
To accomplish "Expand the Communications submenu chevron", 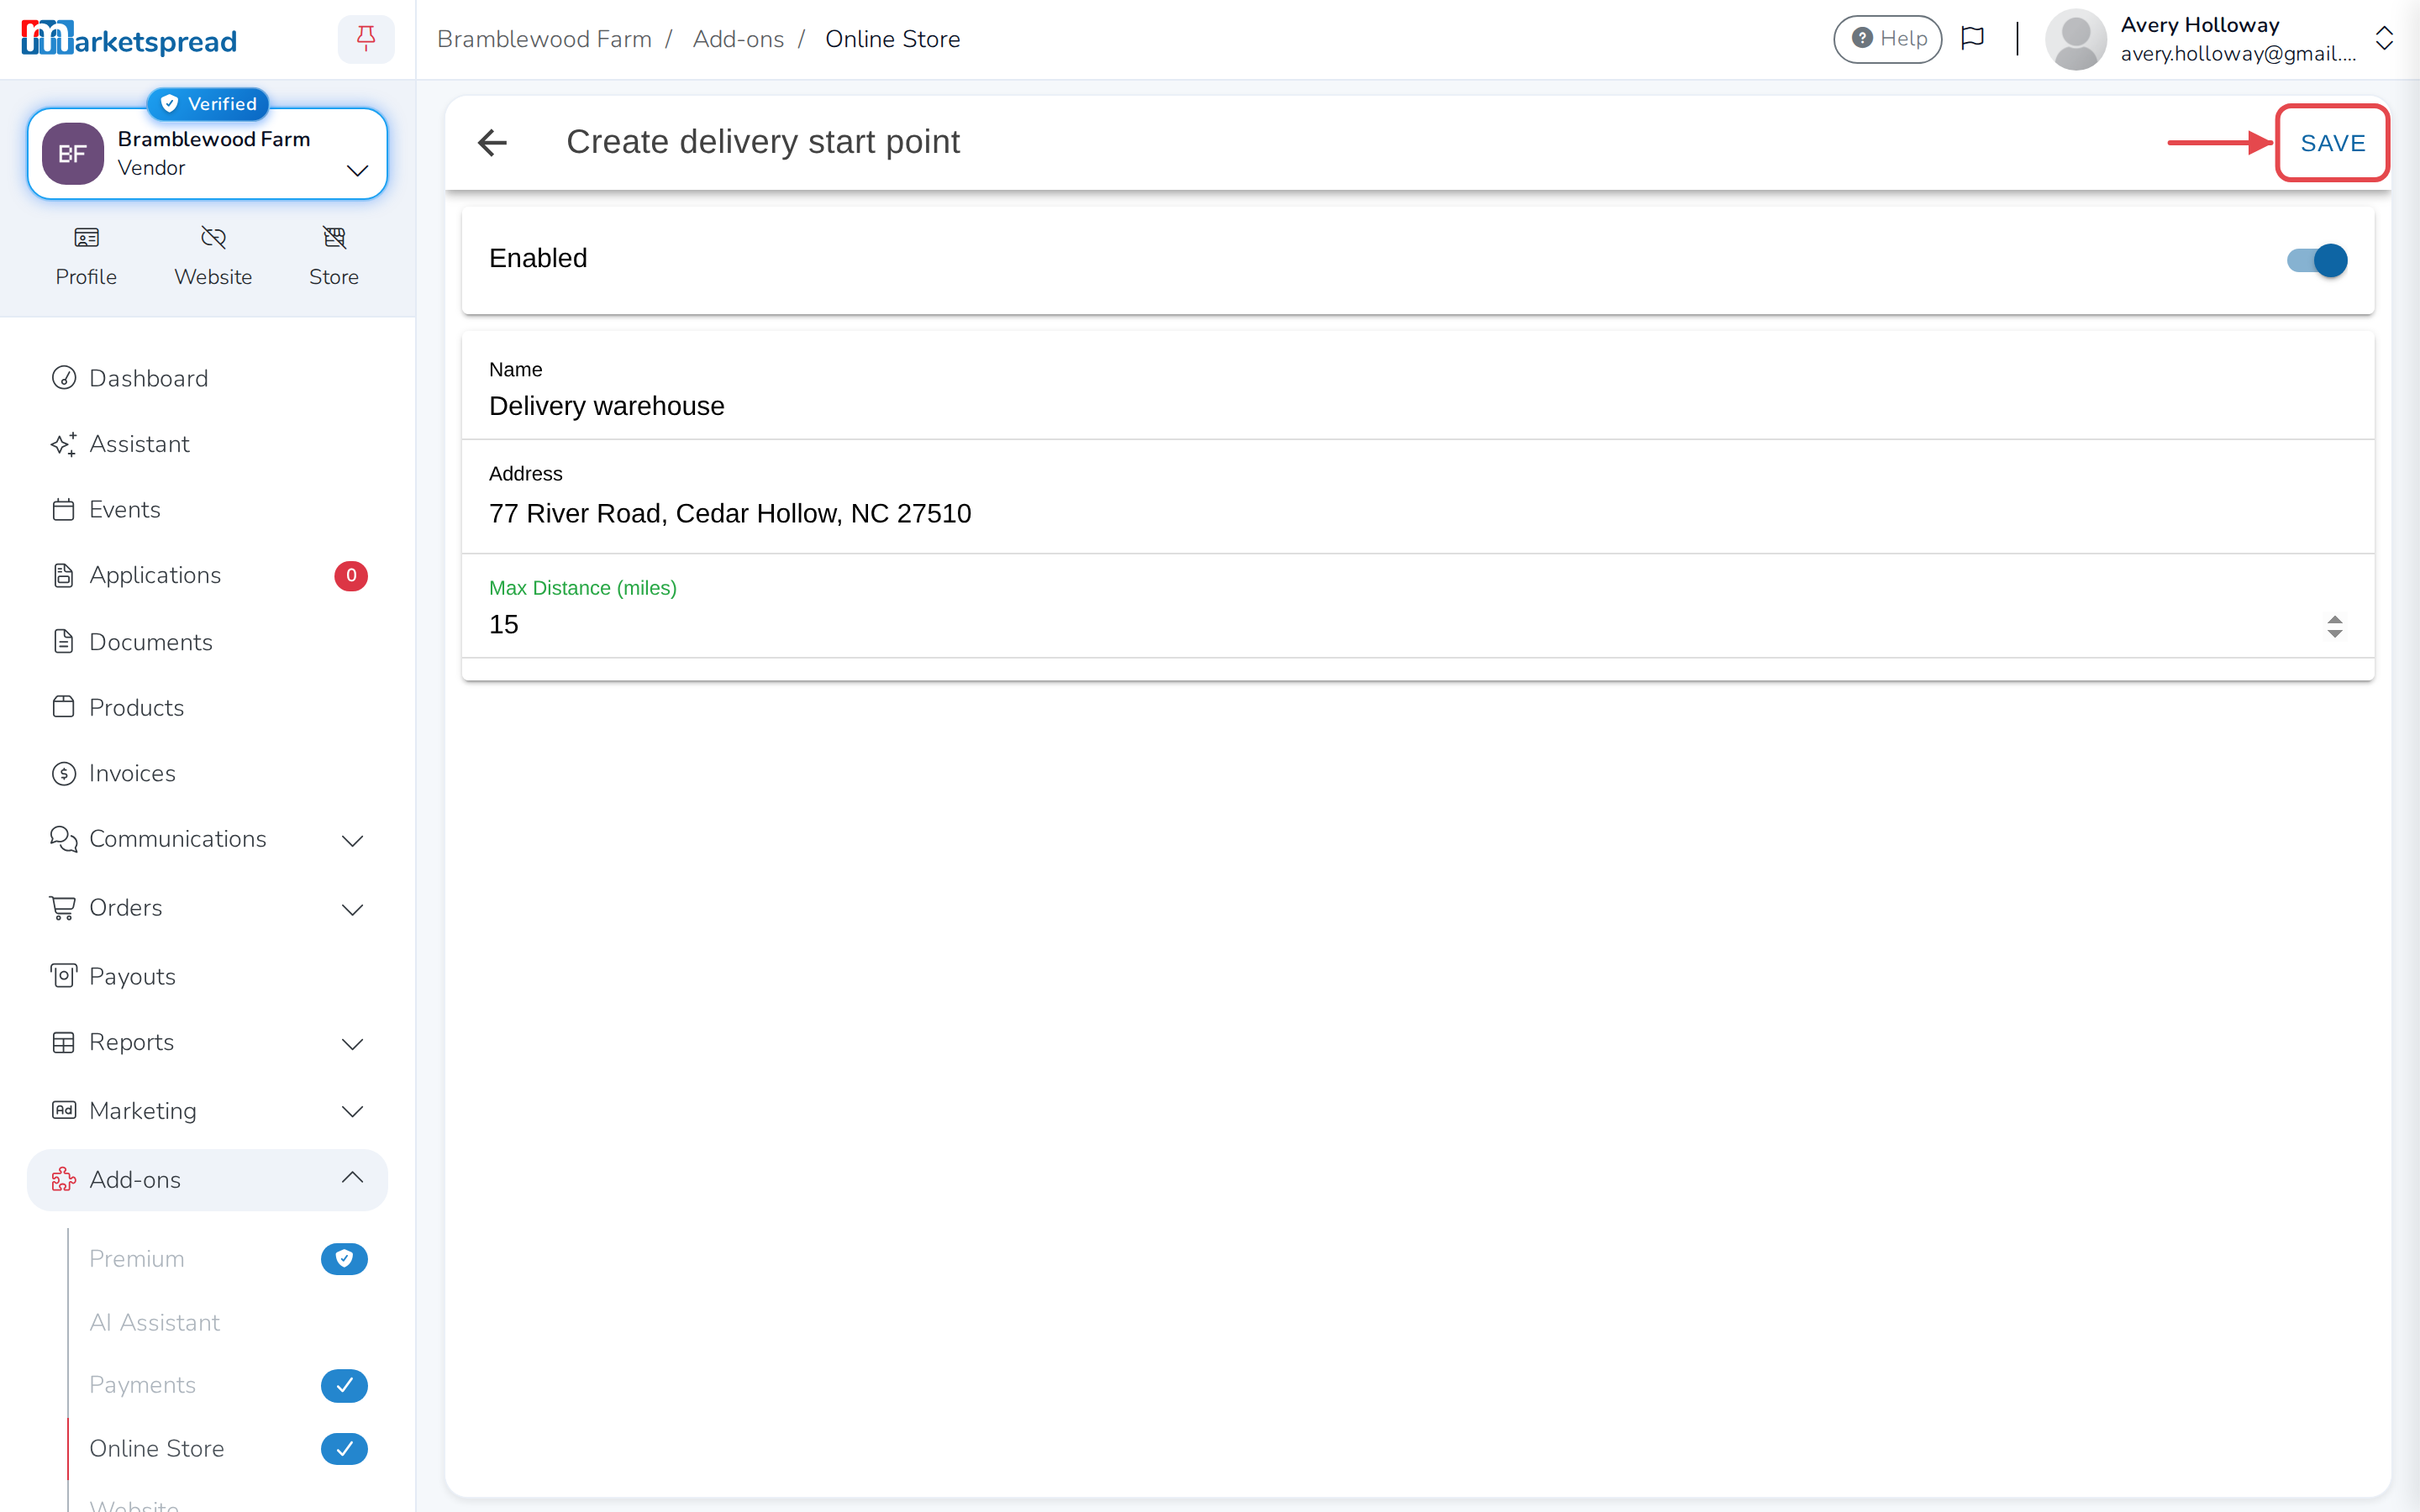I will (352, 840).
